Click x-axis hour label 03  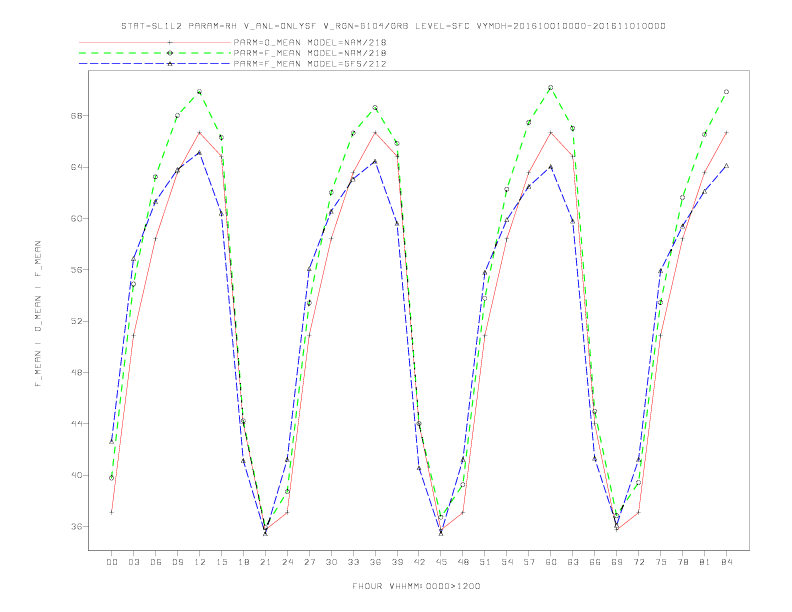point(133,562)
